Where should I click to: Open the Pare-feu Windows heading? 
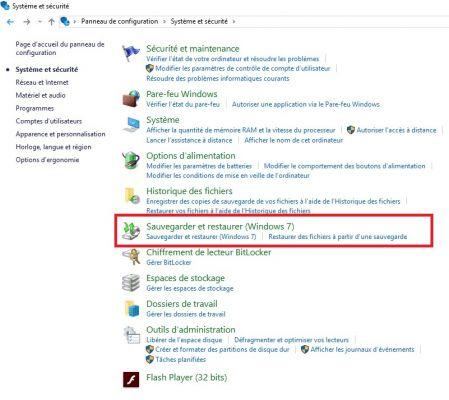[x=182, y=94]
